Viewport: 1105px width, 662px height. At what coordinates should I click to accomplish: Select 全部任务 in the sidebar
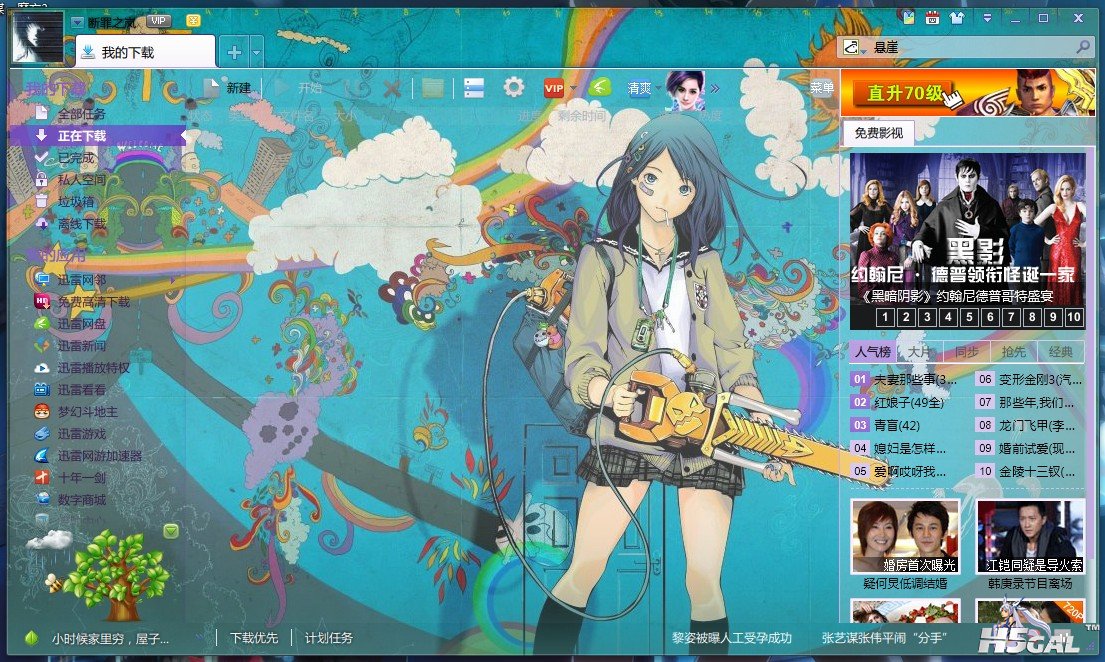tap(81, 114)
